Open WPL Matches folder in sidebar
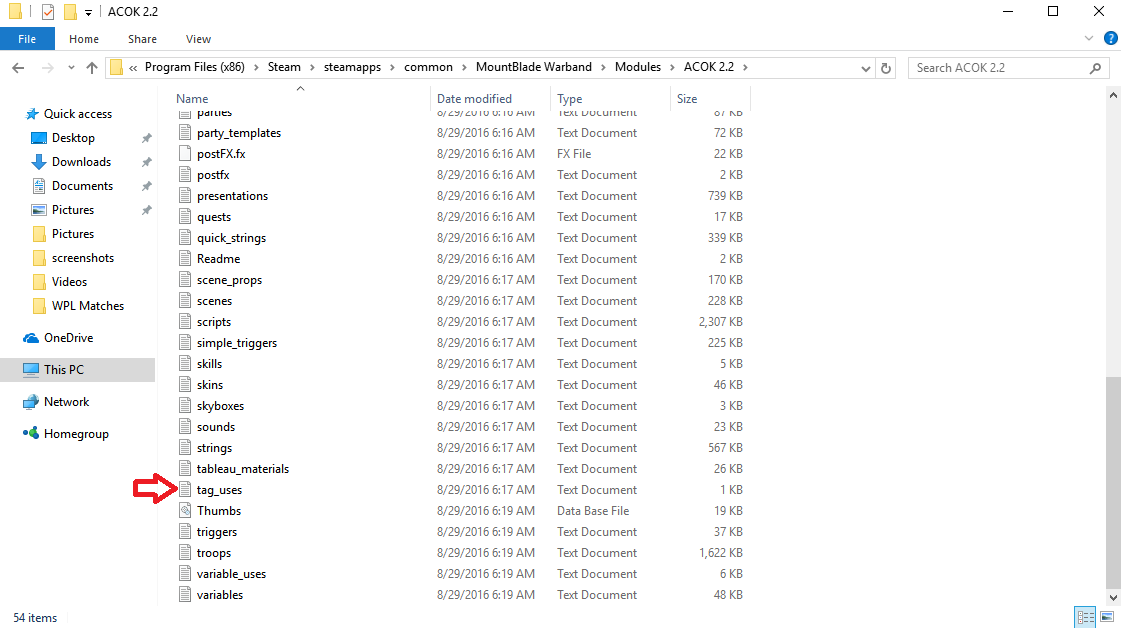Image resolution: width=1121 pixels, height=629 pixels. click(x=87, y=306)
